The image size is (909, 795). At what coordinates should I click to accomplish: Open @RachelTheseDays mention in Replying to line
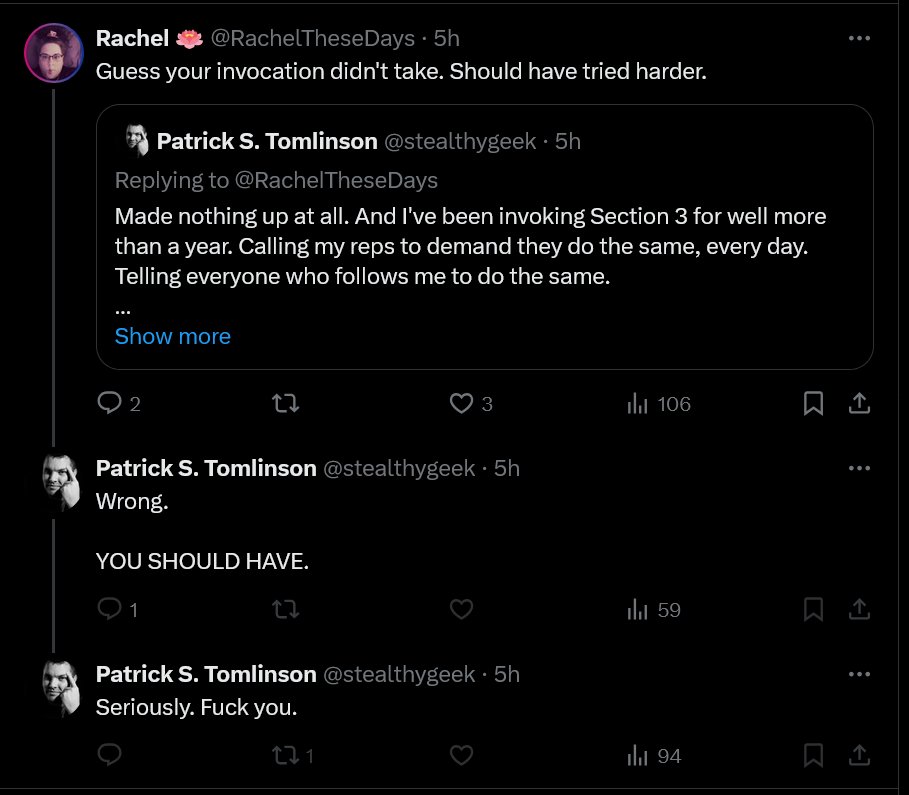336,180
